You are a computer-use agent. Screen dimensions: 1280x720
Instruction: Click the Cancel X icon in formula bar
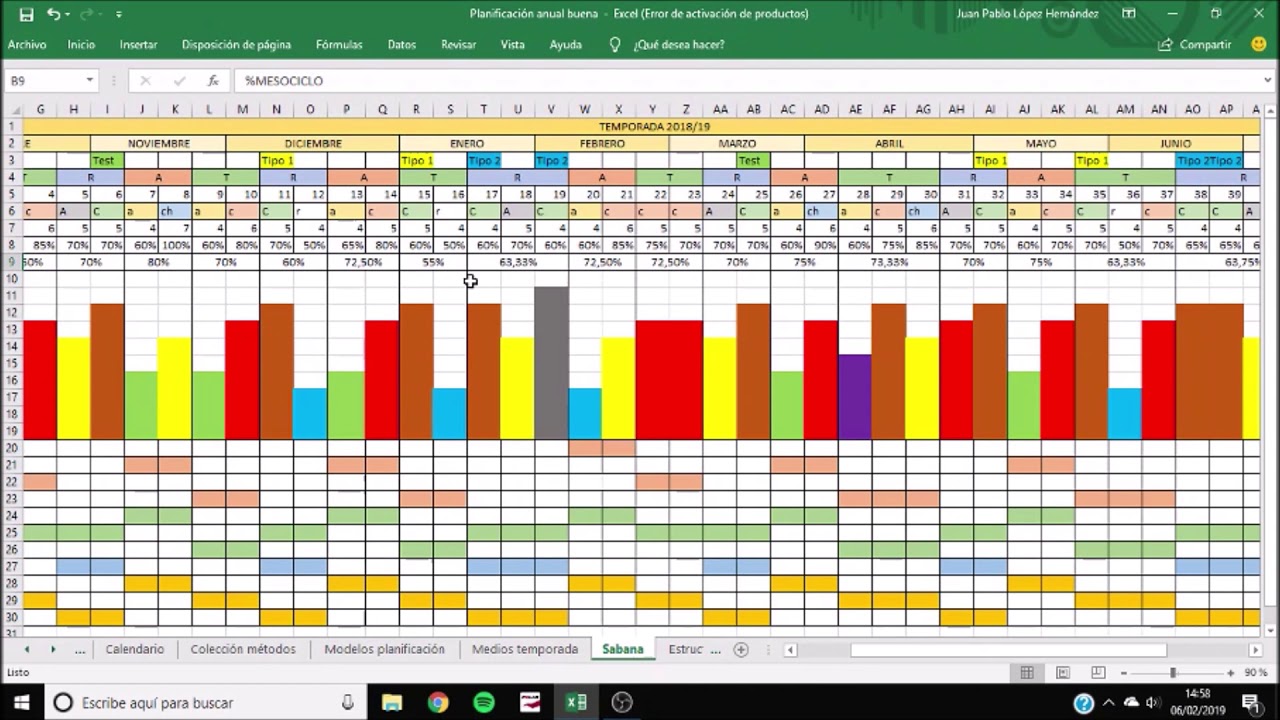(x=145, y=80)
